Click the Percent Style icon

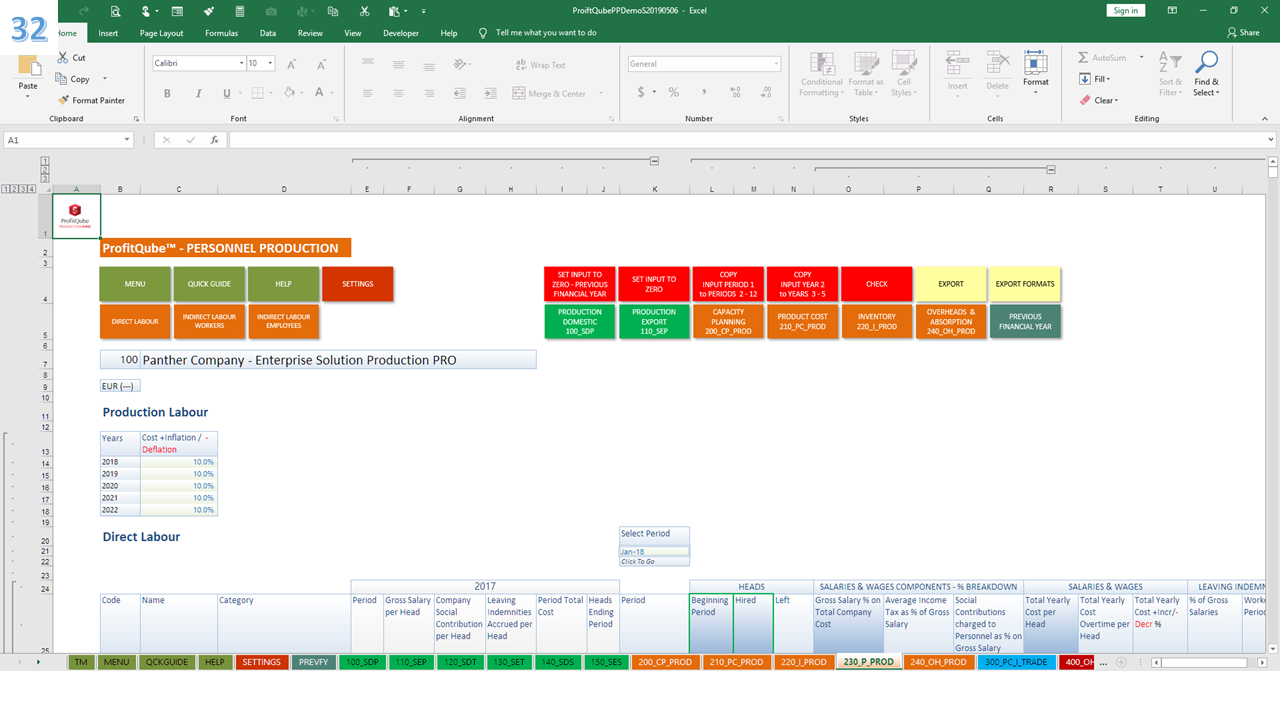pyautogui.click(x=674, y=92)
